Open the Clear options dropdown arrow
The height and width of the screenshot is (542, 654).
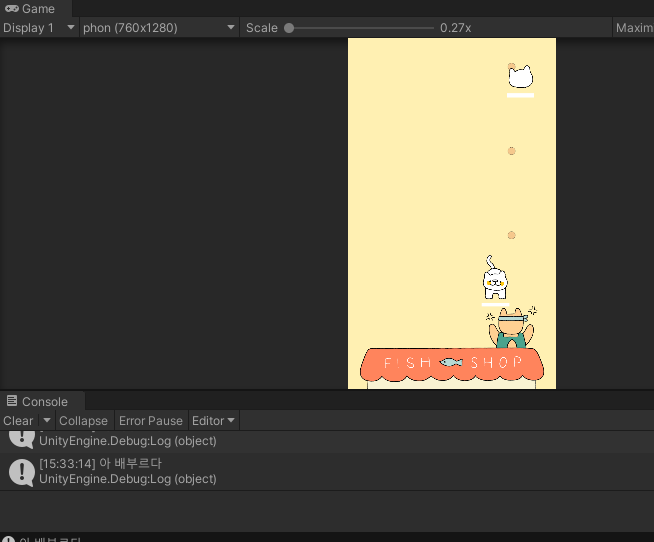[47, 420]
